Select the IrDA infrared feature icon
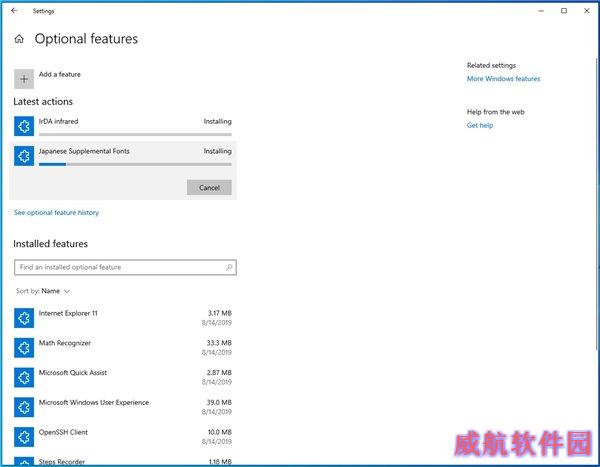This screenshot has width=600, height=467. [24, 126]
